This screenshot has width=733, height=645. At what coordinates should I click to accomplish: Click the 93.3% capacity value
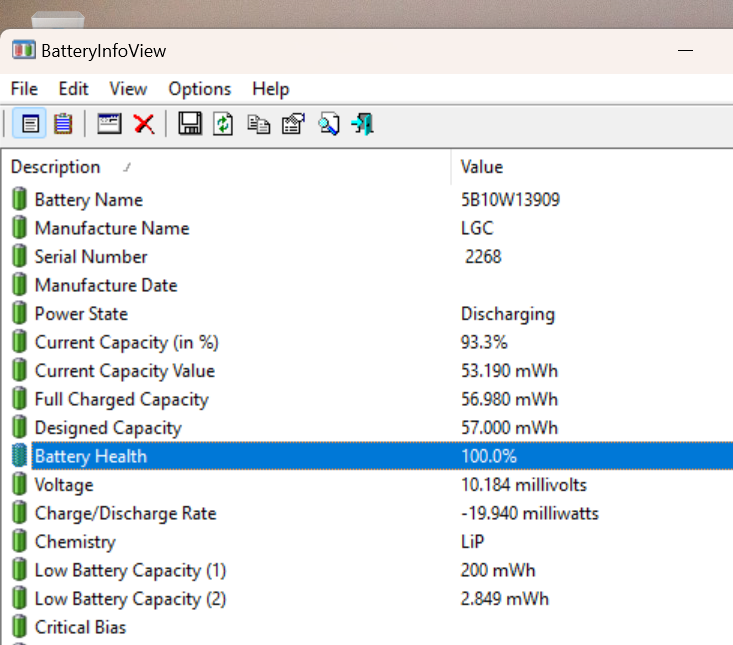[x=484, y=343]
